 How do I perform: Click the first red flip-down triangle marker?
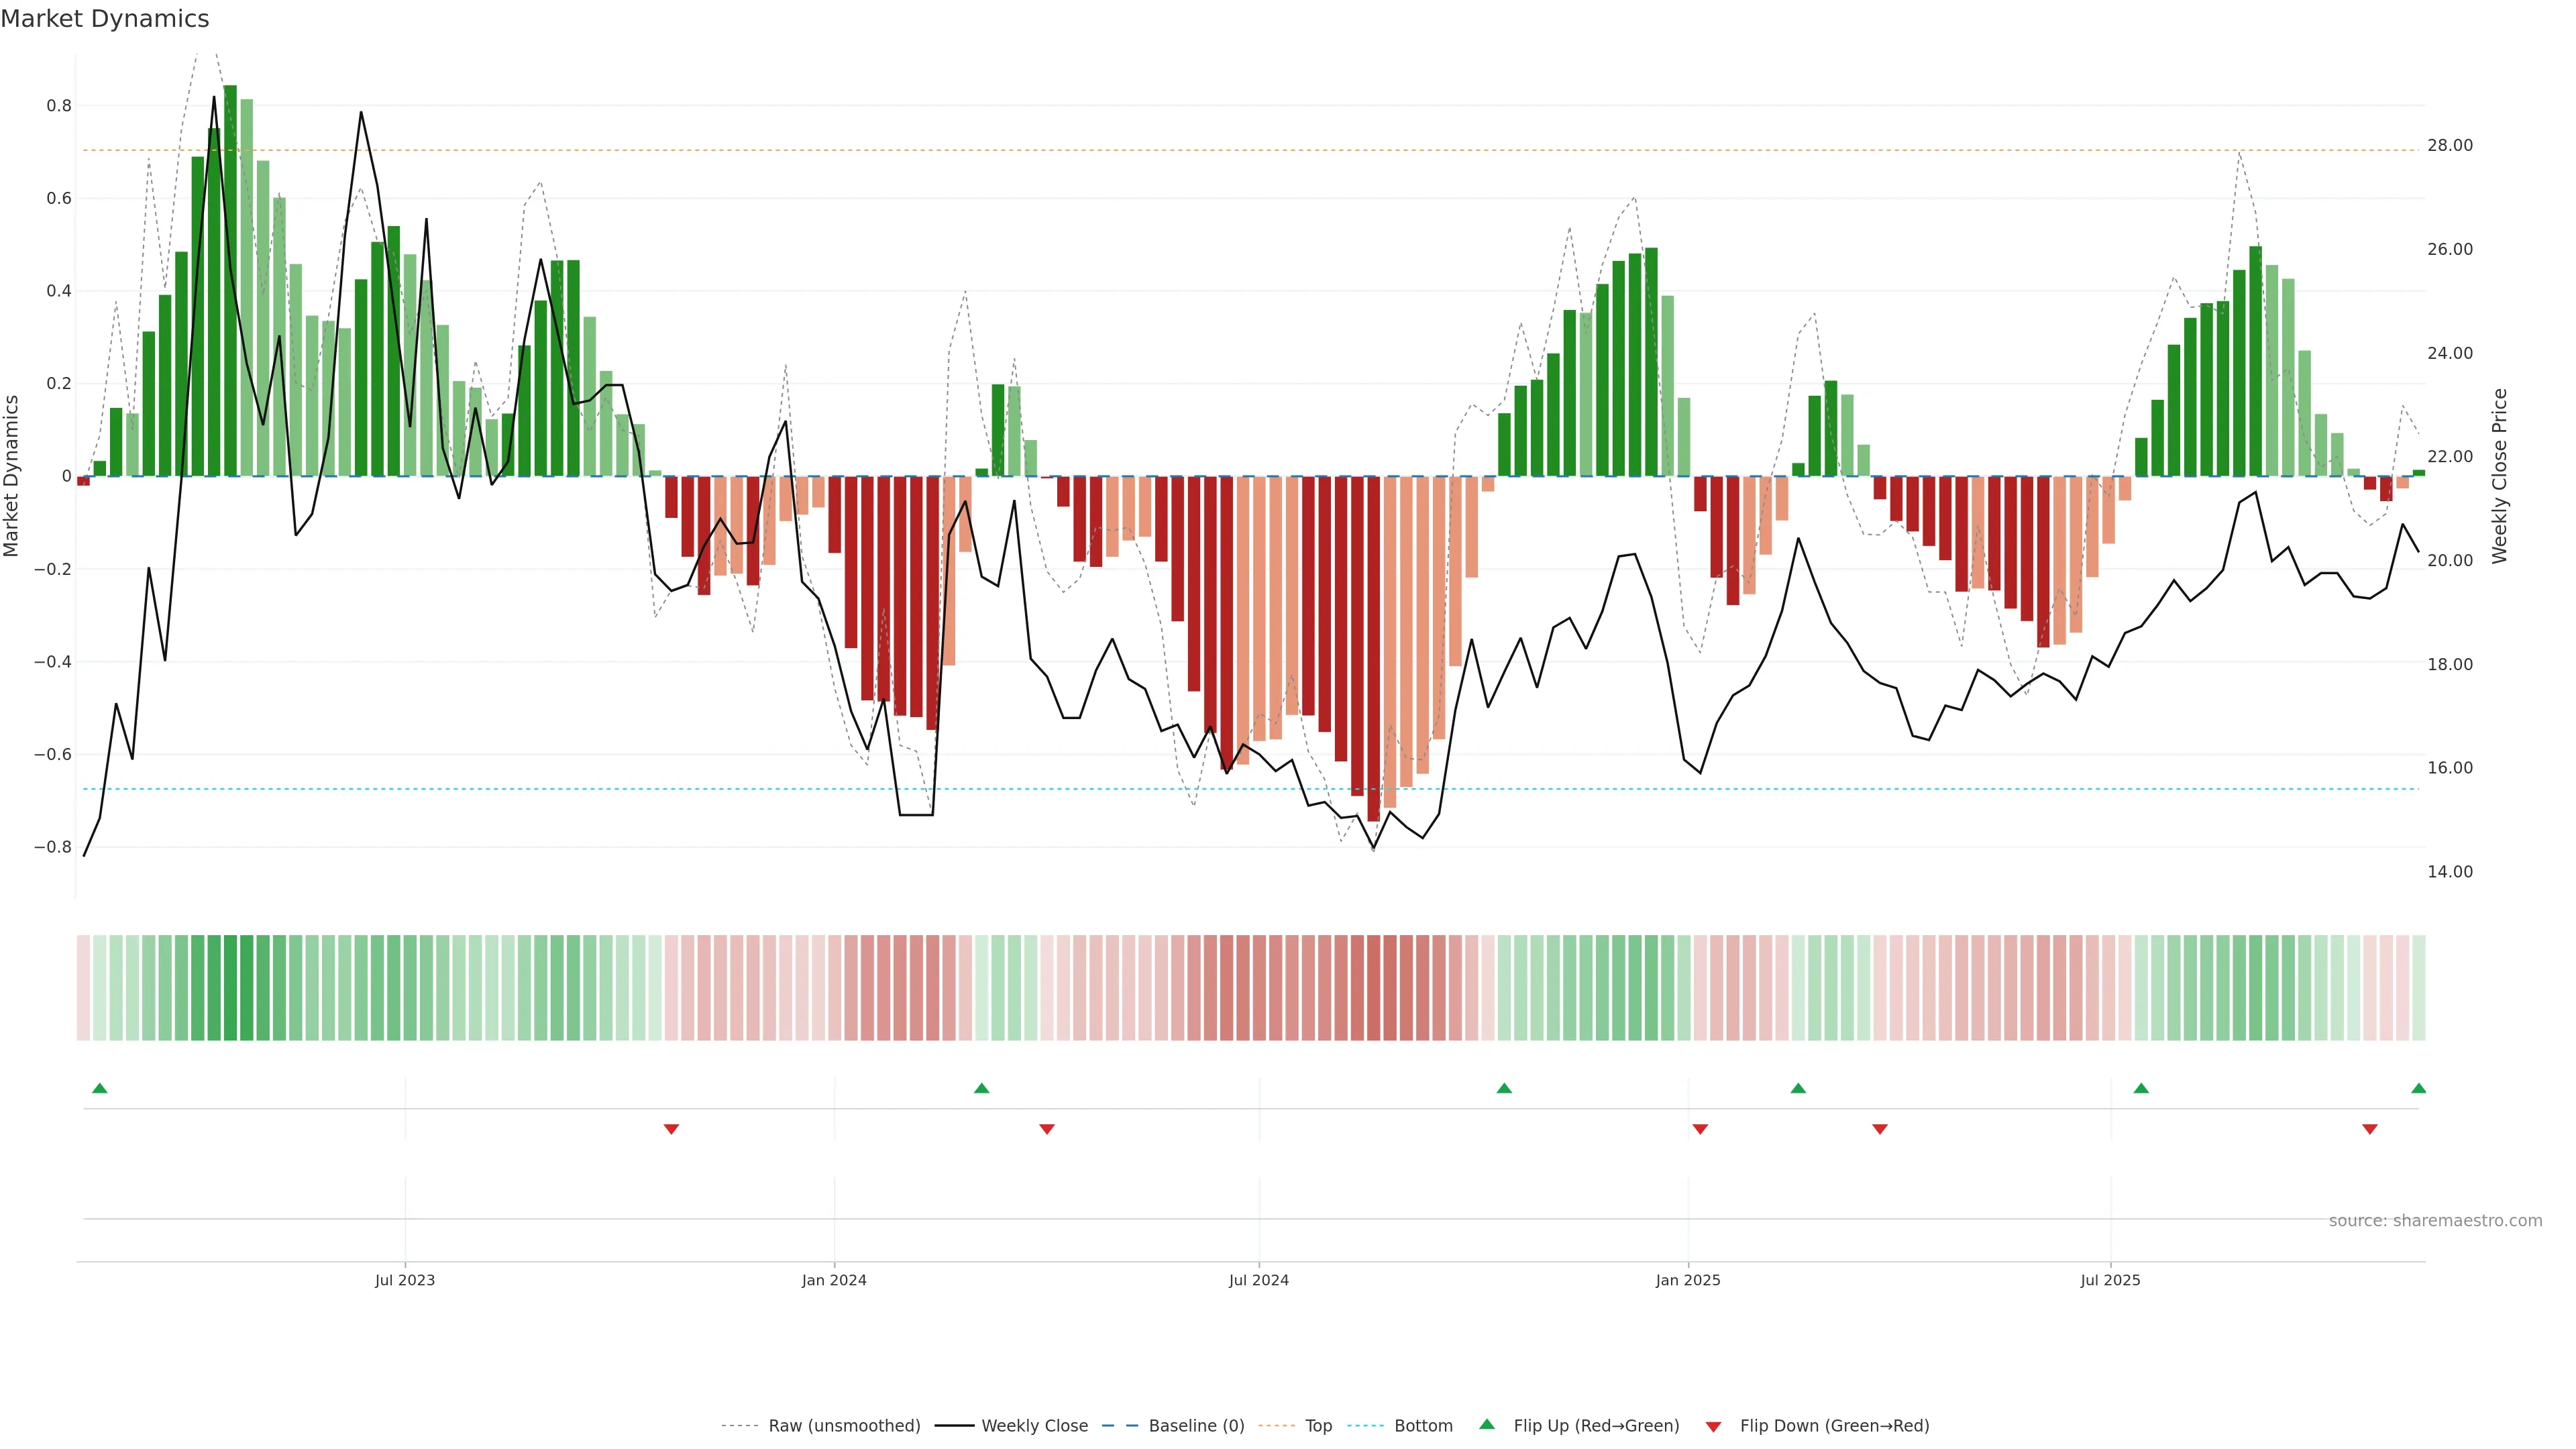click(671, 1129)
